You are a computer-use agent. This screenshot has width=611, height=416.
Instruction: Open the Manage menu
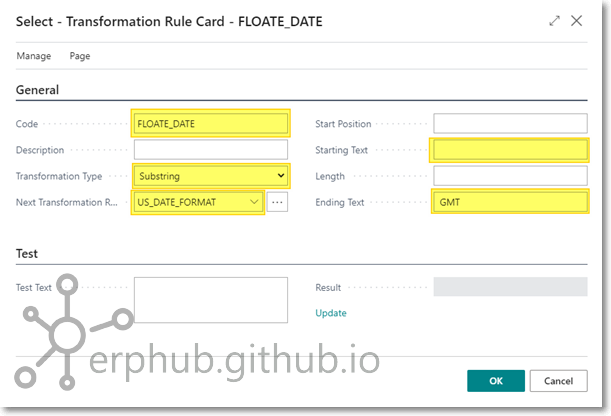pos(34,56)
